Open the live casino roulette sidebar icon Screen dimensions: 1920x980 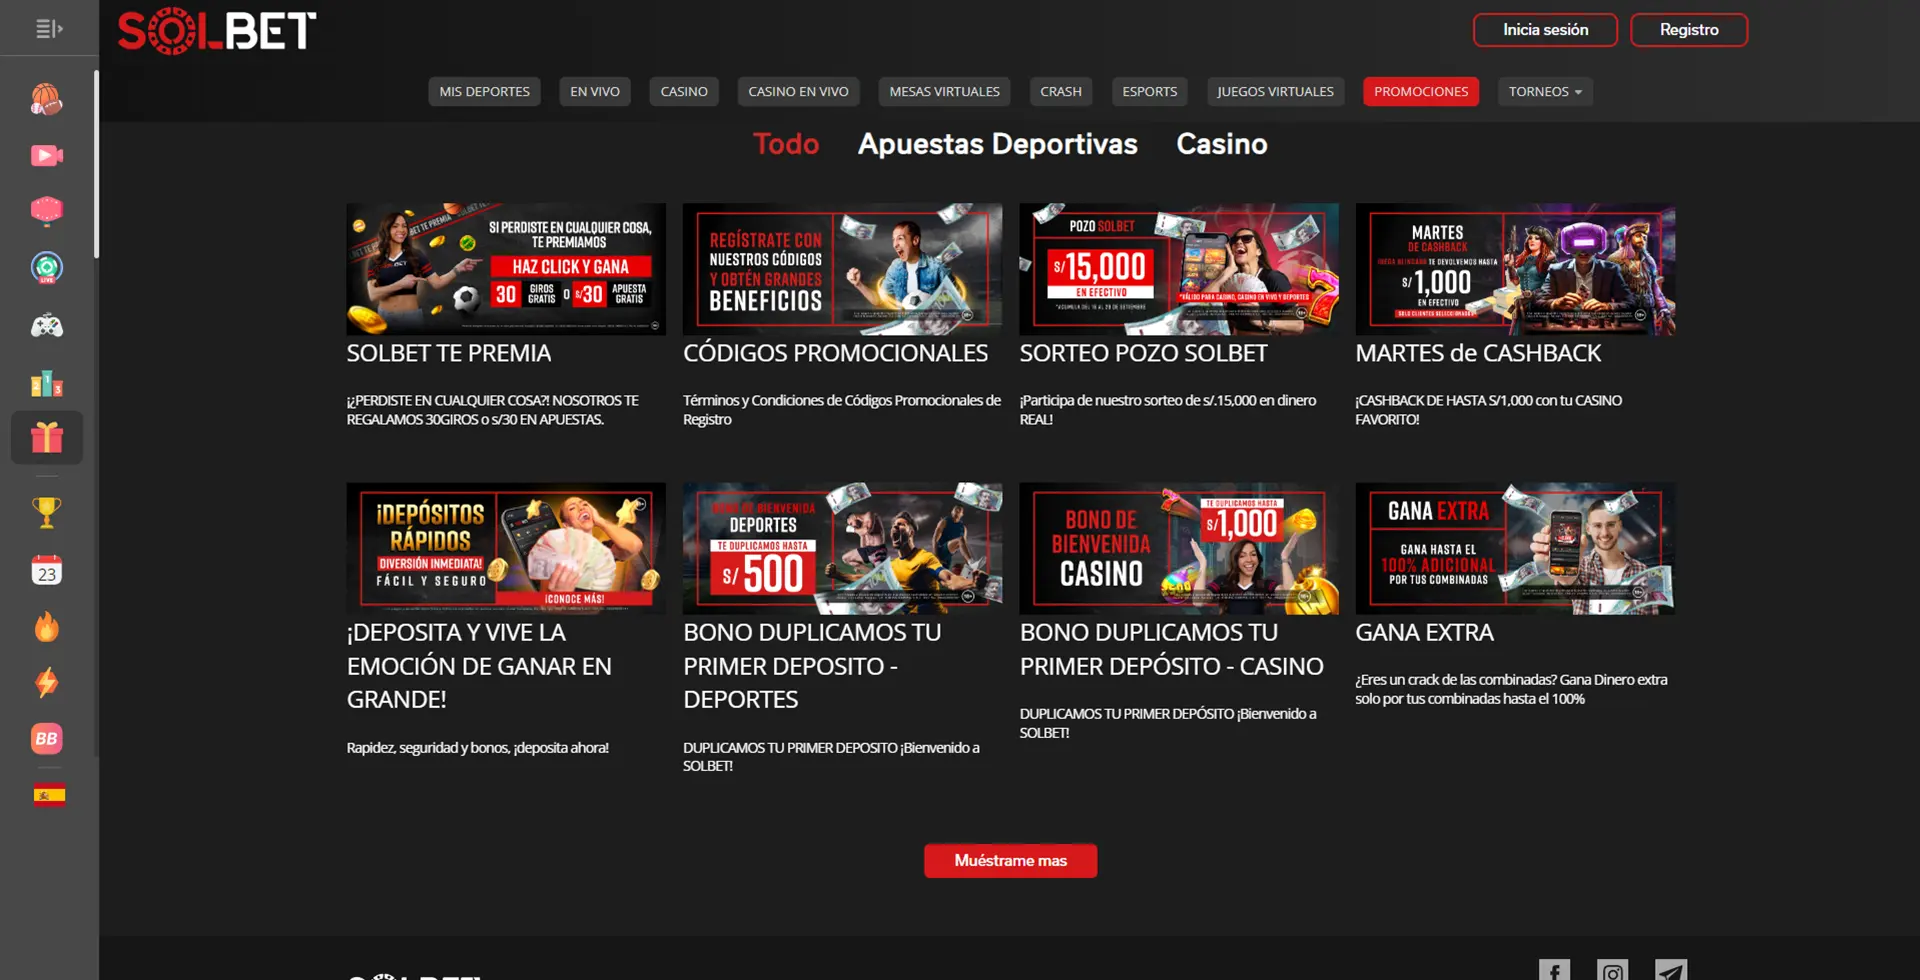pos(47,268)
